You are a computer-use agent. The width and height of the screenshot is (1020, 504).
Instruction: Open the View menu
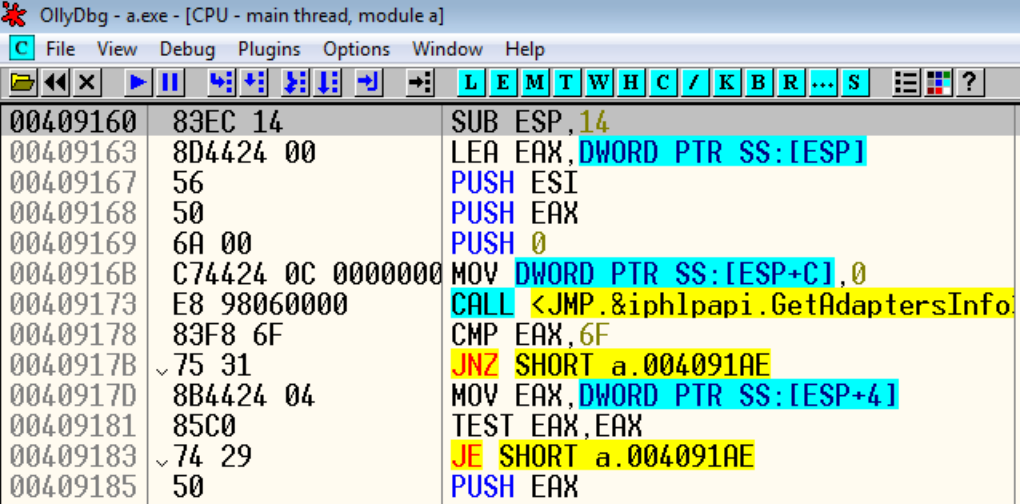tap(117, 49)
